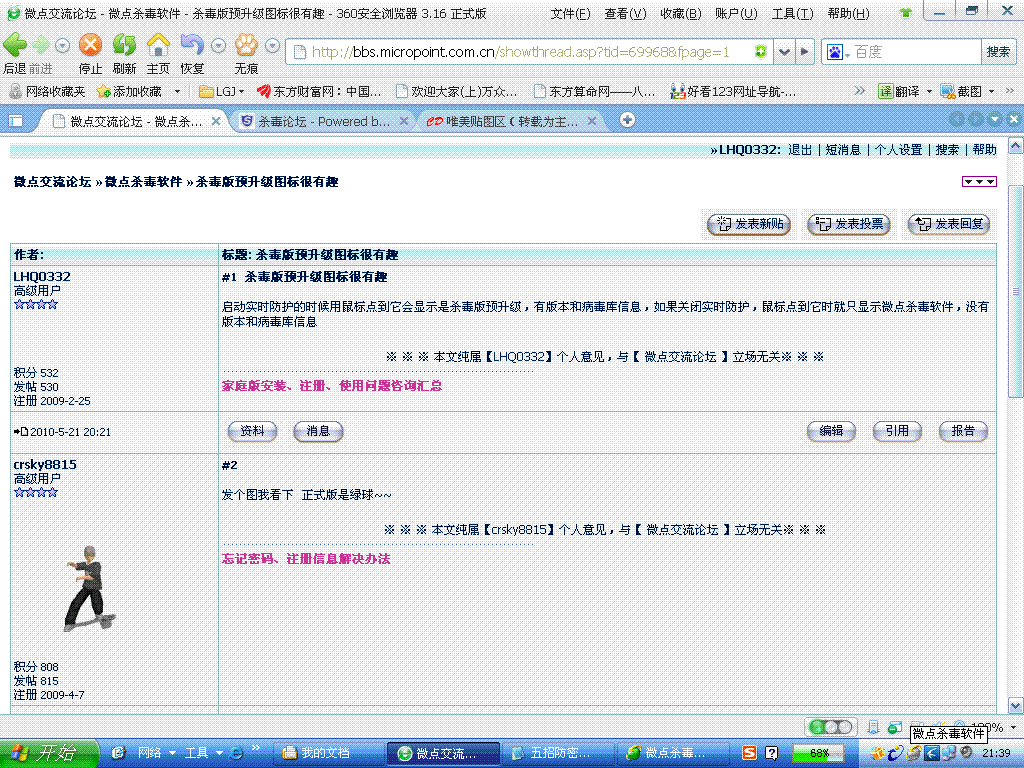
Task: Click the red Stop (停止) icon
Action: coord(90,45)
